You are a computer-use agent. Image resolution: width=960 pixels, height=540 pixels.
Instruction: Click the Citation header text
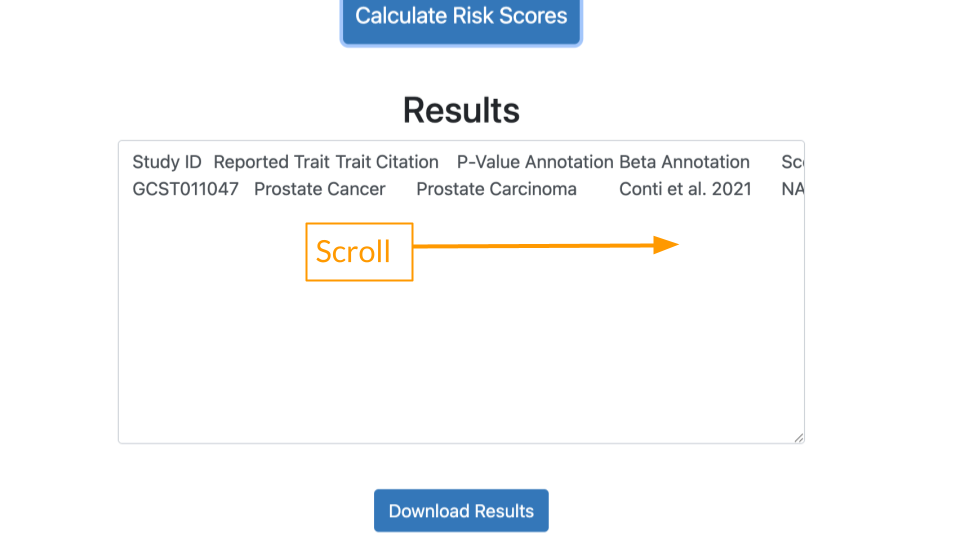point(407,162)
